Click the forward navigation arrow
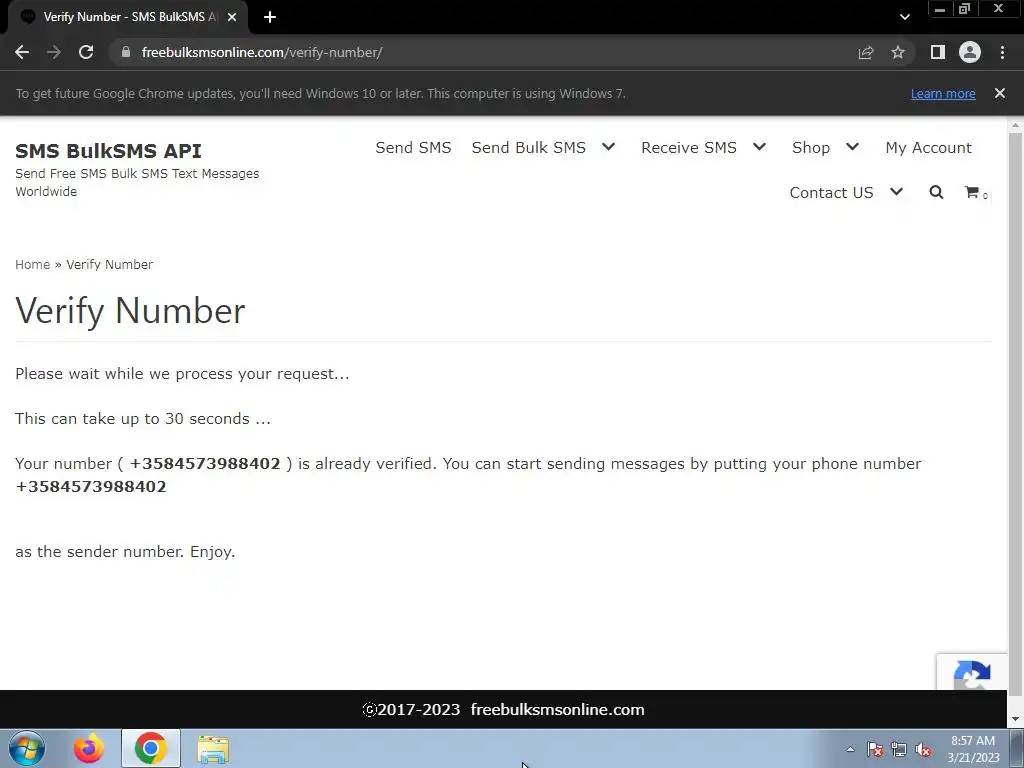Viewport: 1024px width, 768px height. click(54, 52)
